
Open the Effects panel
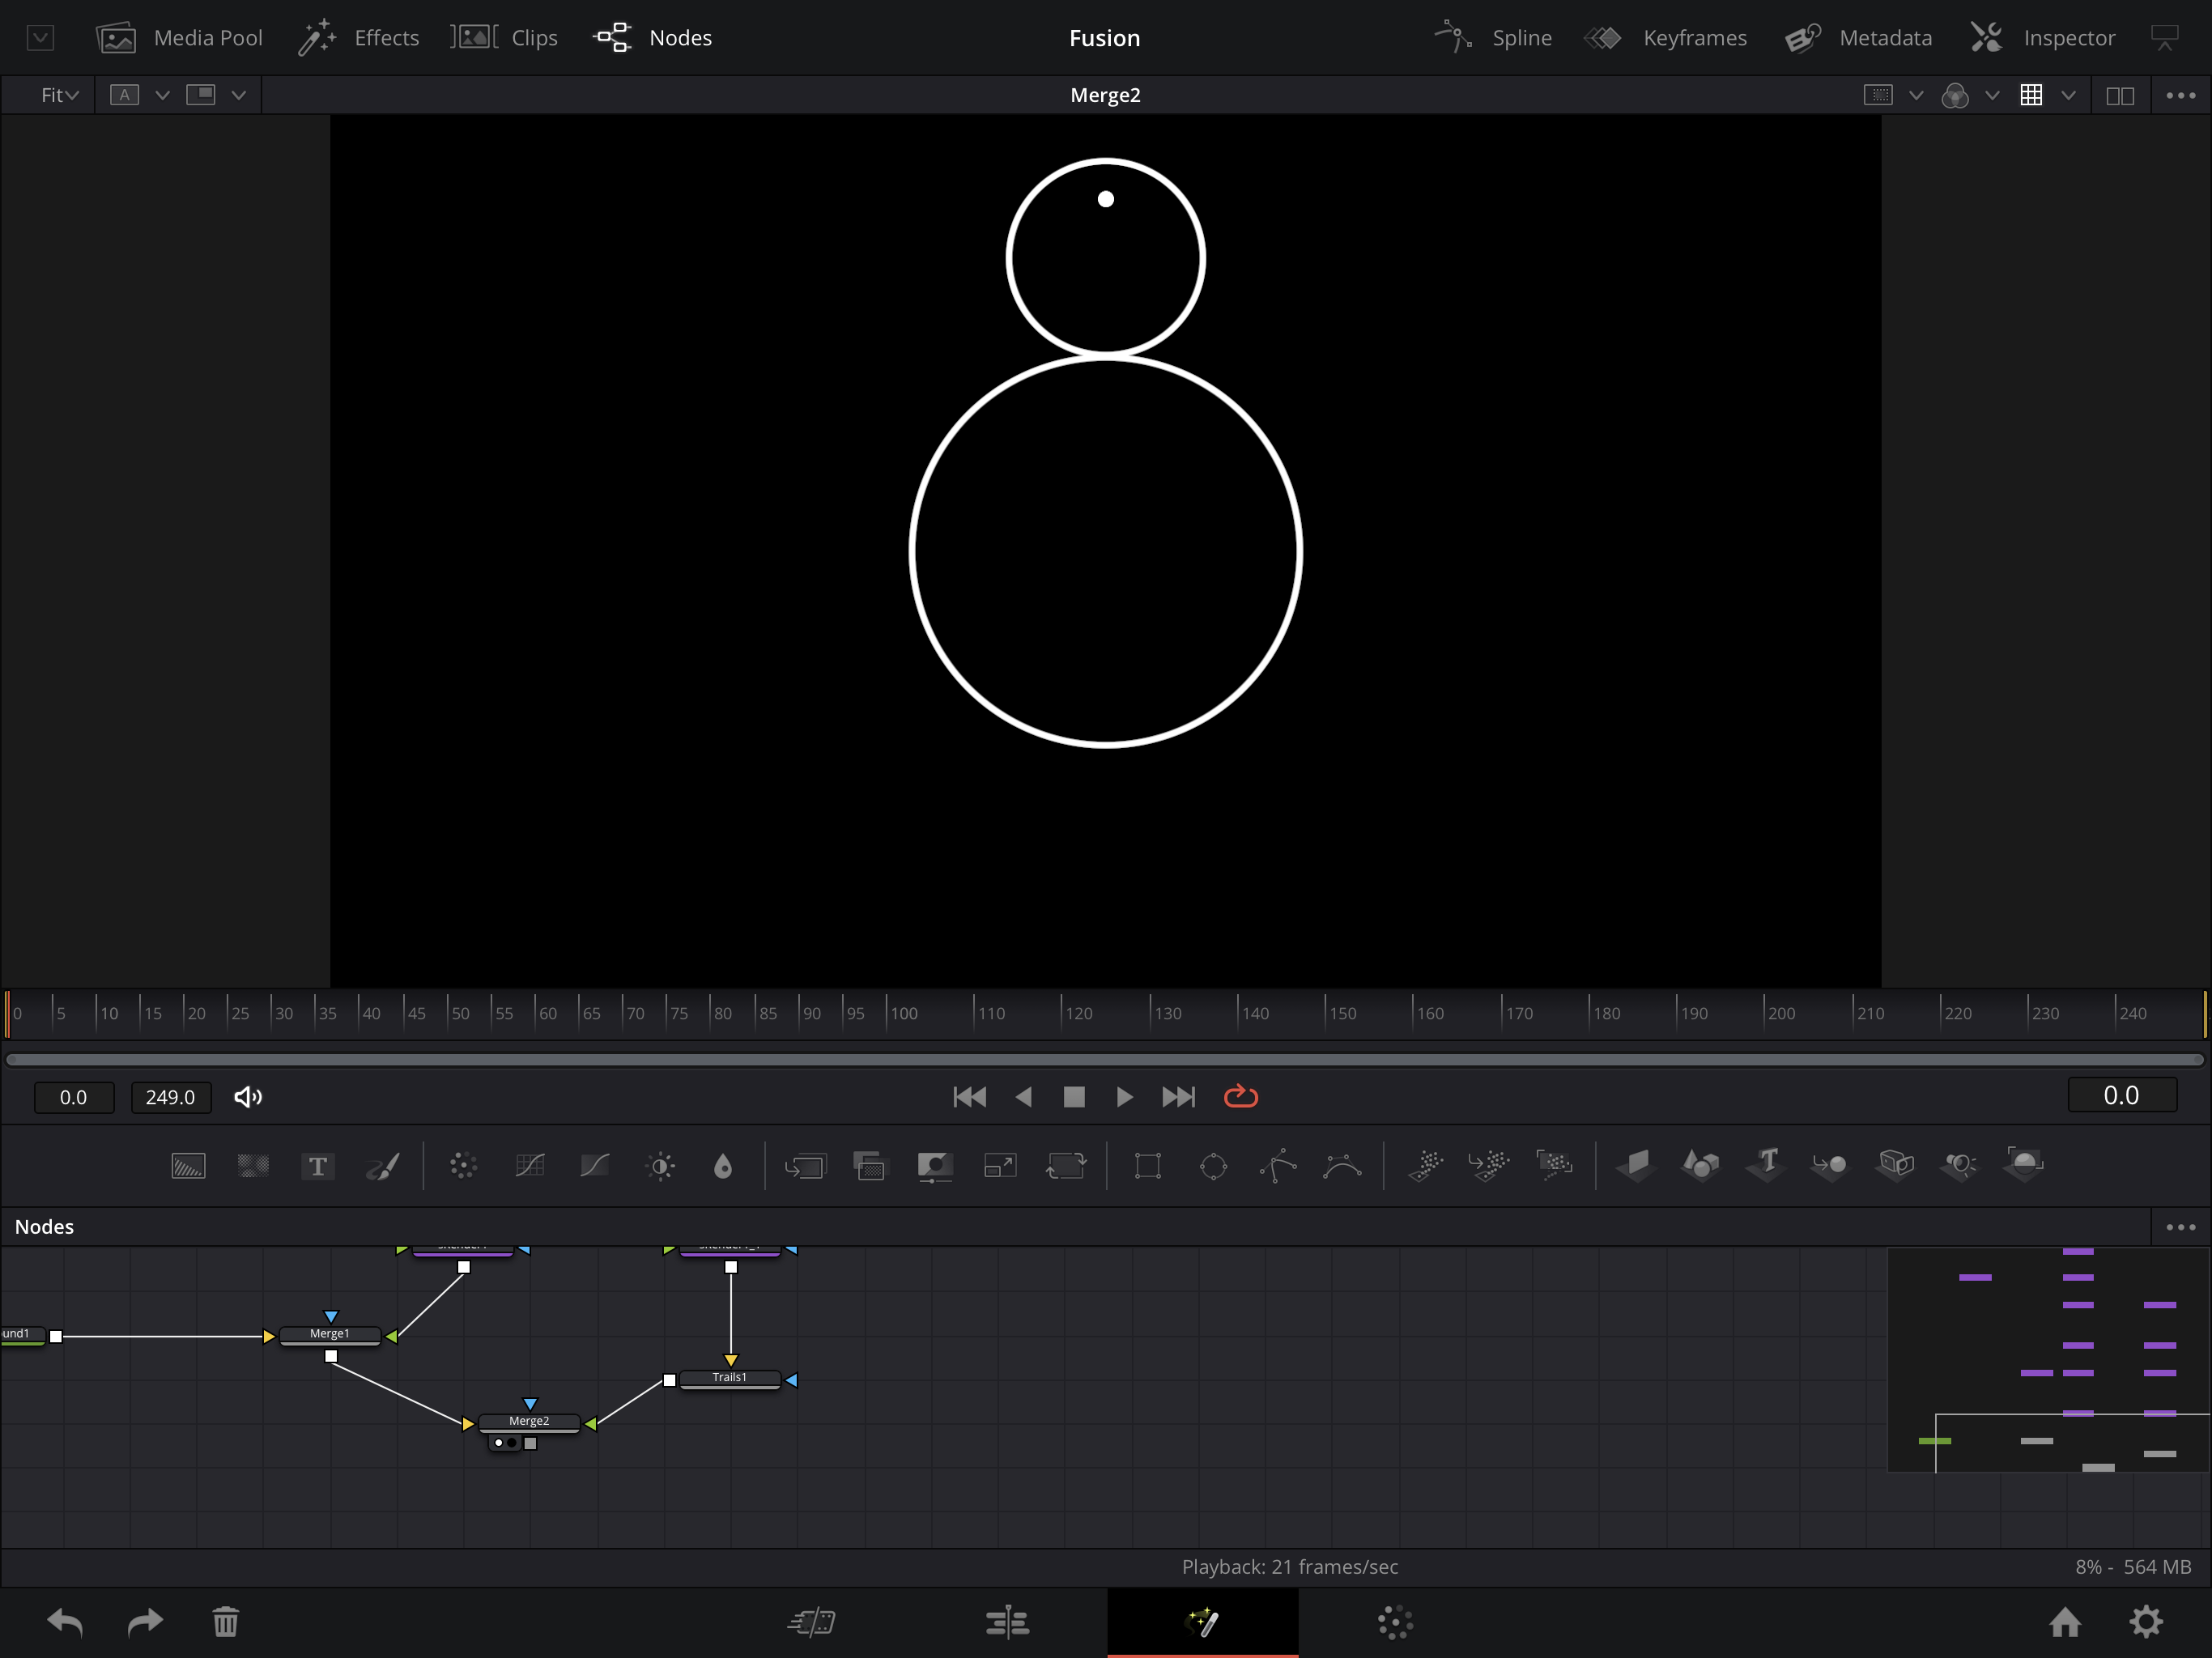[359, 38]
